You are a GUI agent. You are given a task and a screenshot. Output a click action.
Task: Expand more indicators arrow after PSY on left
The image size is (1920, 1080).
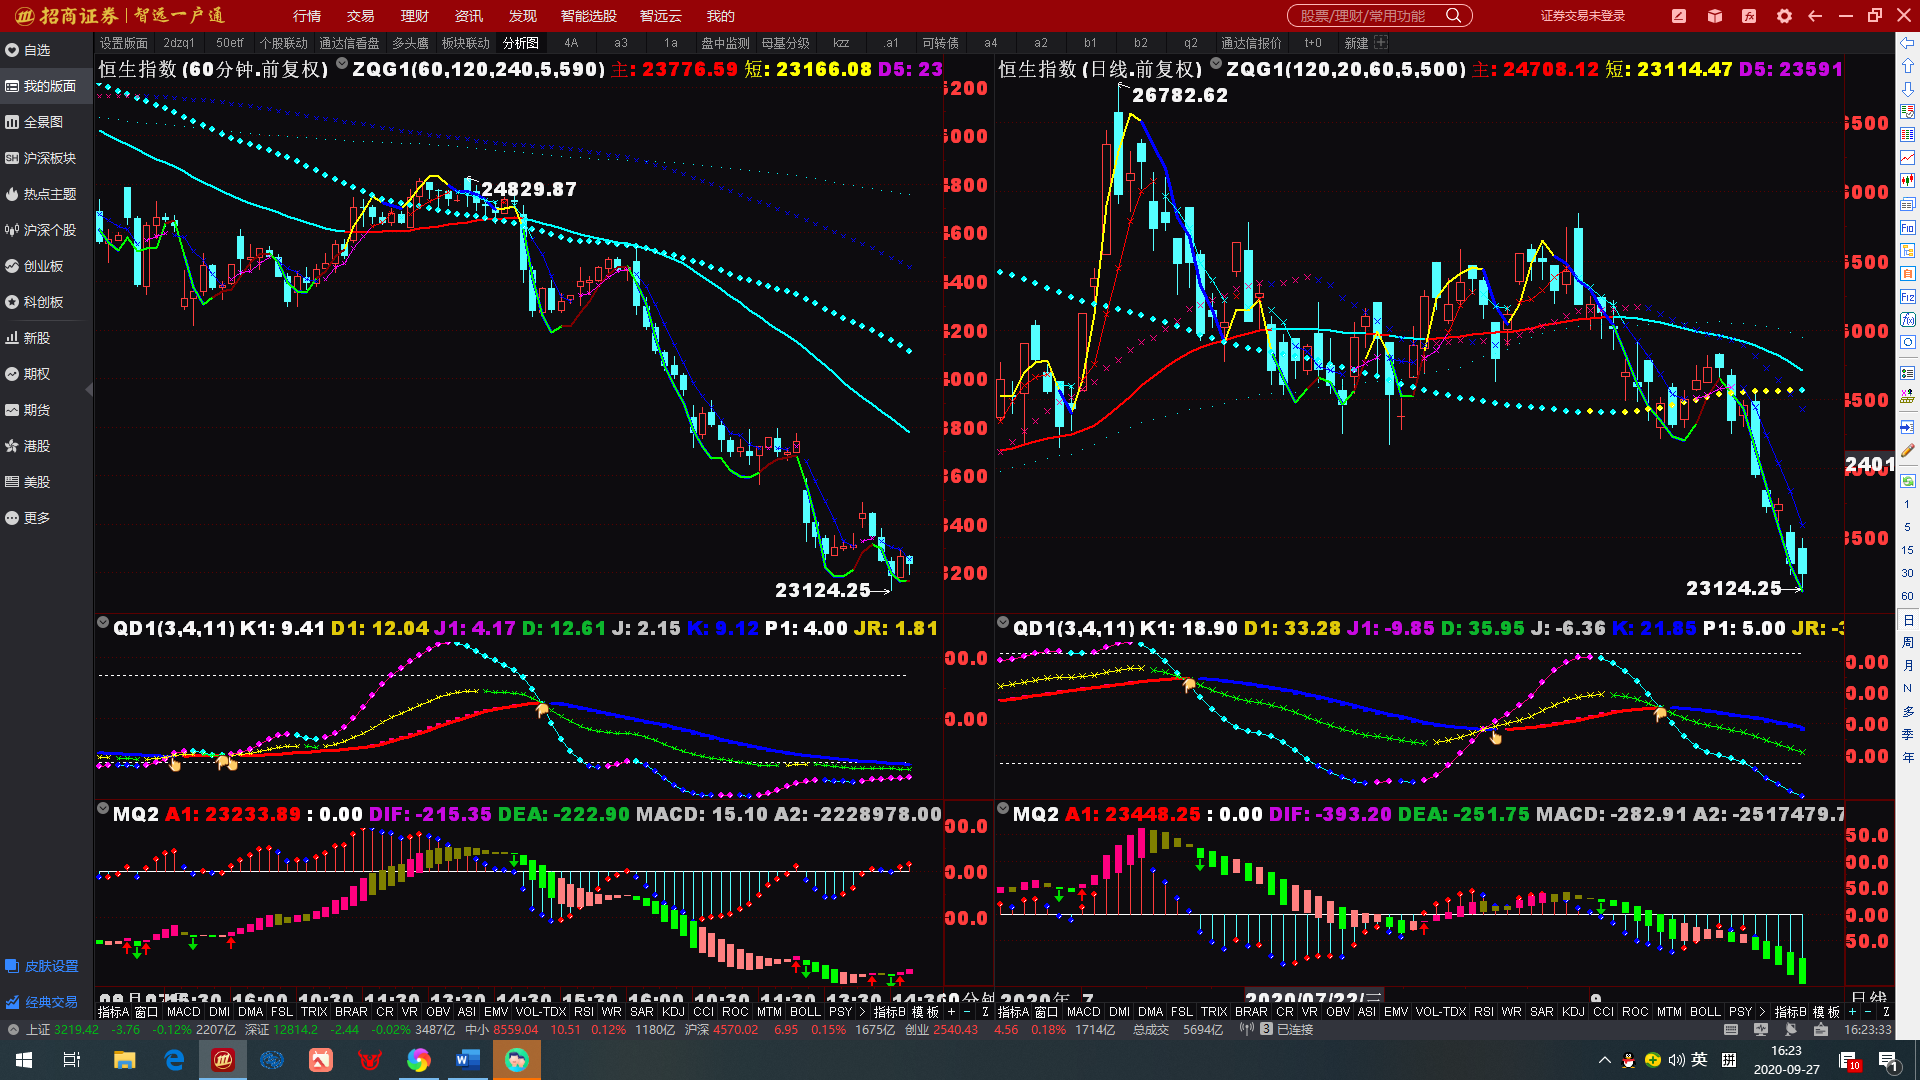(x=862, y=1012)
